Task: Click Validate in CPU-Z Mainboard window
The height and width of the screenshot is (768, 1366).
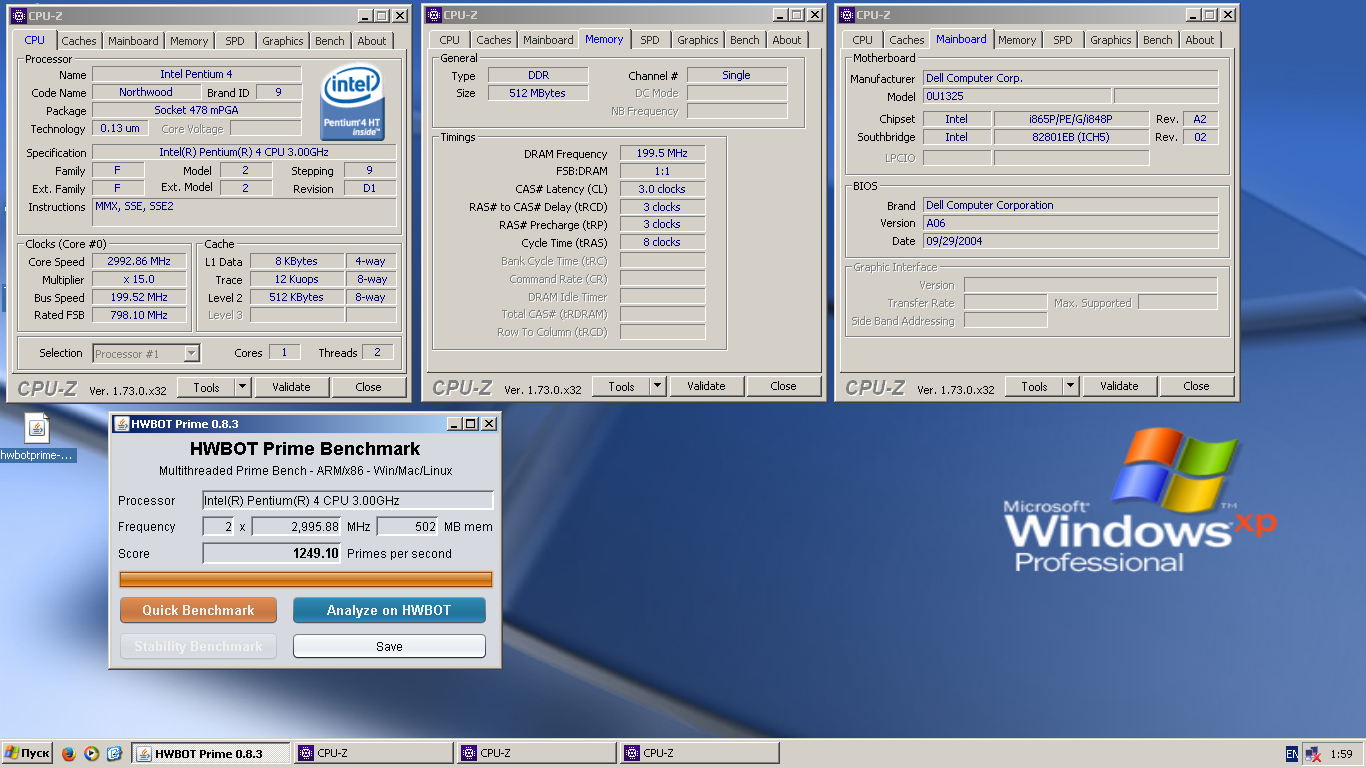Action: coord(1119,386)
